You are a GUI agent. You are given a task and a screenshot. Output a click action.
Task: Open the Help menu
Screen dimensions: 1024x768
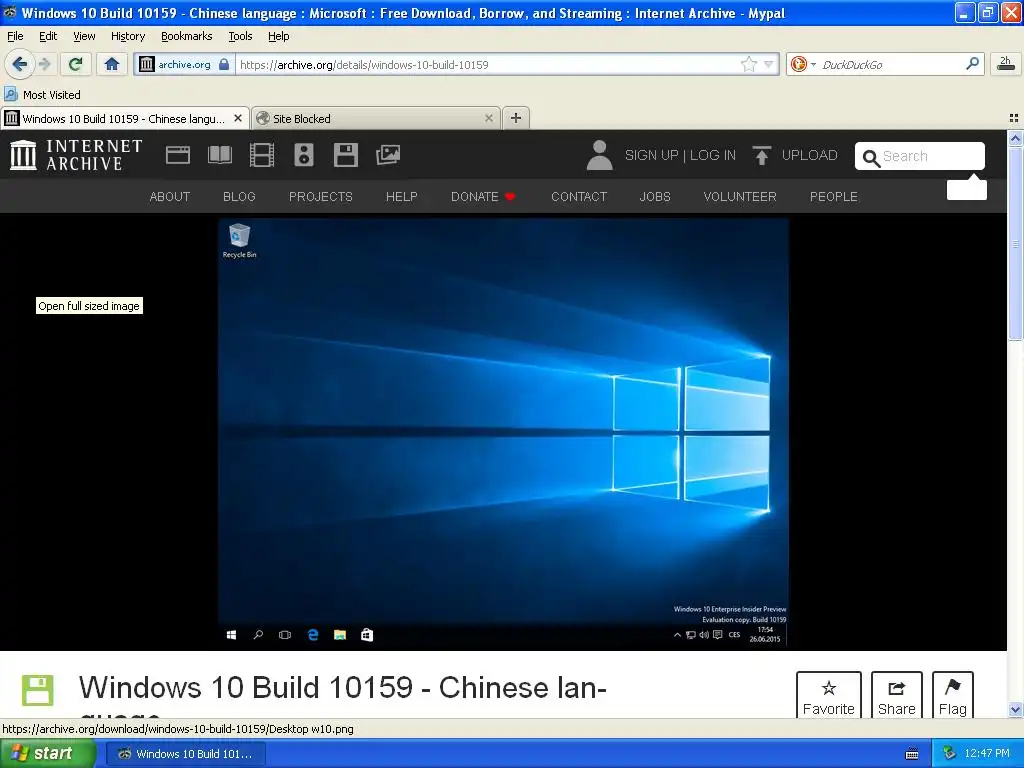(278, 36)
